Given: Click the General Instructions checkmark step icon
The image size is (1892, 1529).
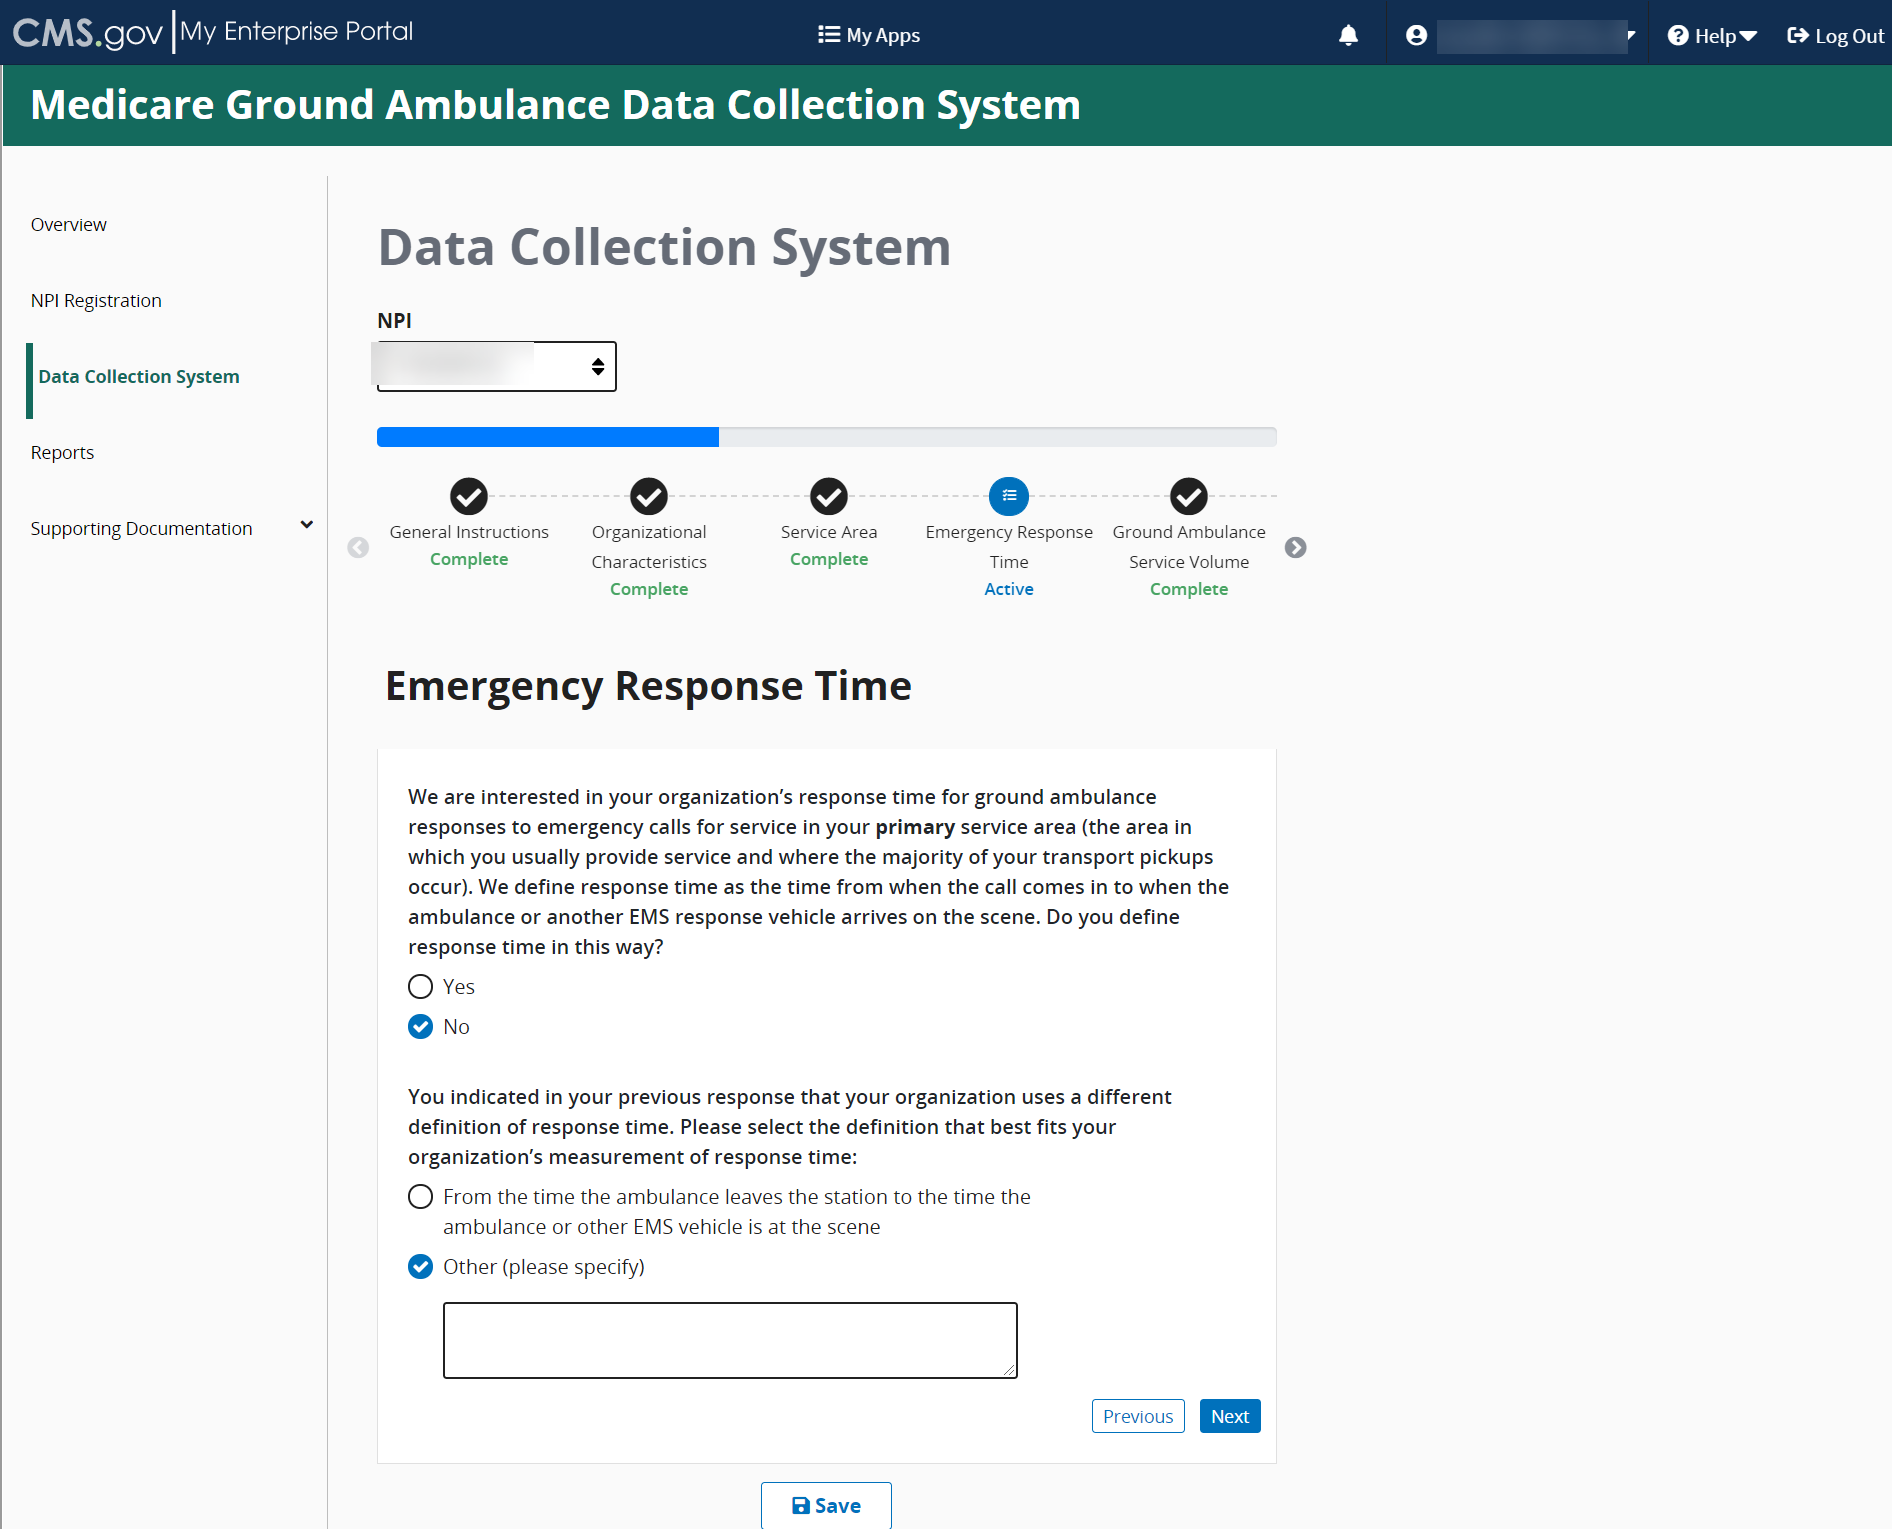Looking at the screenshot, I should pos(468,496).
